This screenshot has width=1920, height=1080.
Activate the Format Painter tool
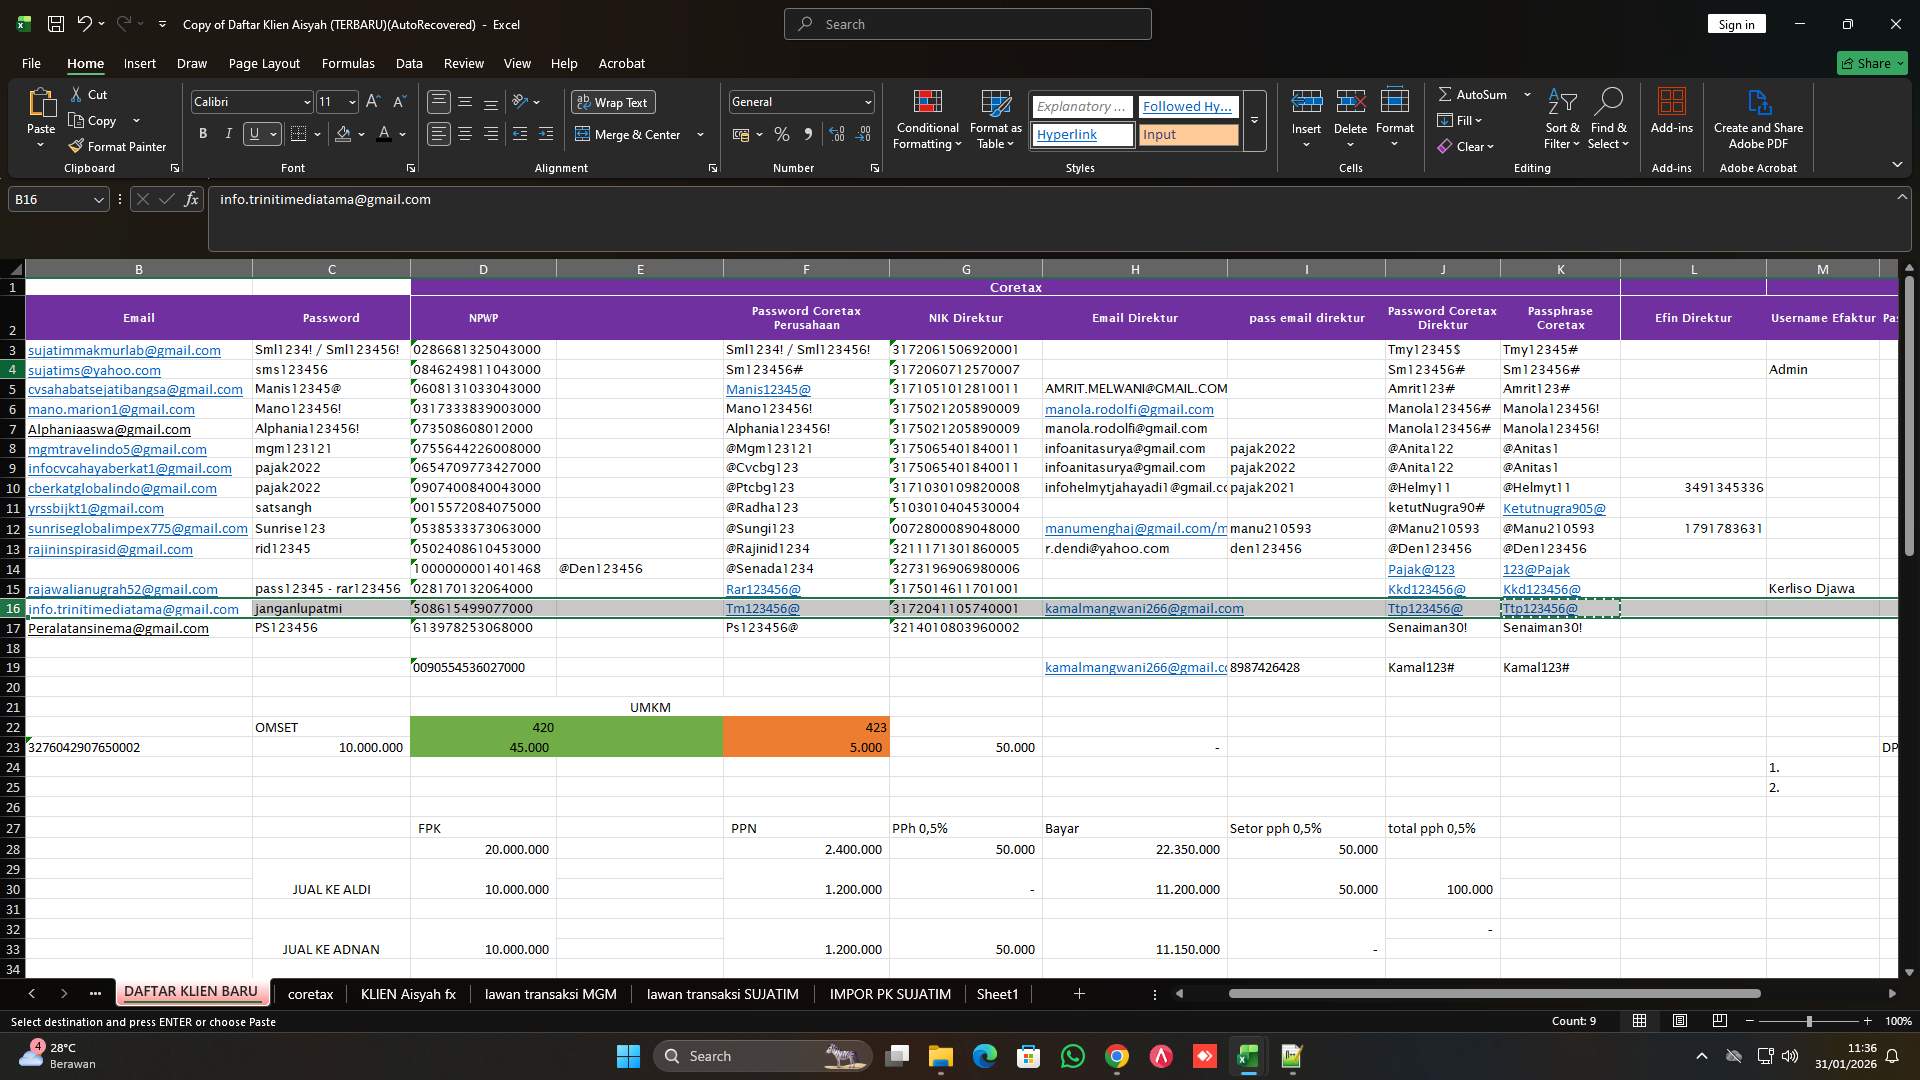117,146
